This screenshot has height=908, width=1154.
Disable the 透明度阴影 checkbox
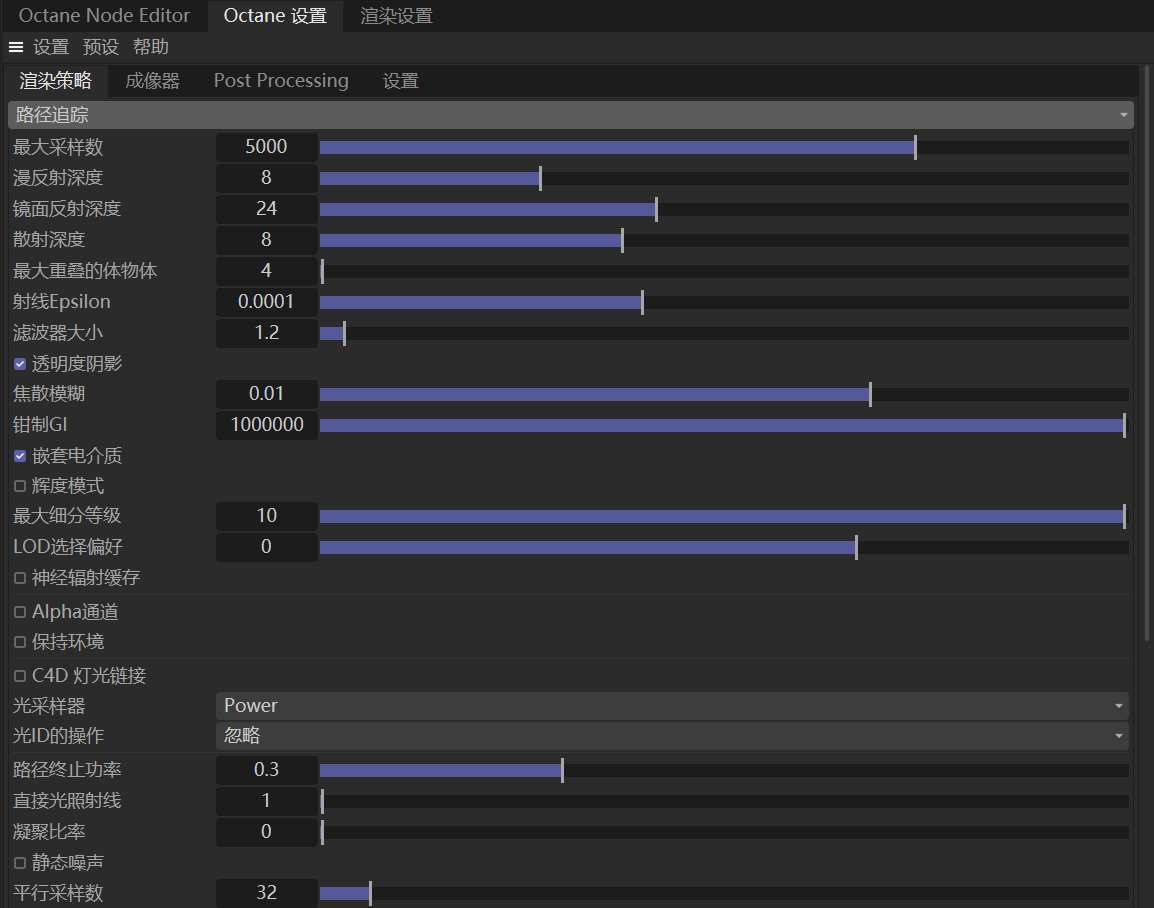click(x=20, y=364)
